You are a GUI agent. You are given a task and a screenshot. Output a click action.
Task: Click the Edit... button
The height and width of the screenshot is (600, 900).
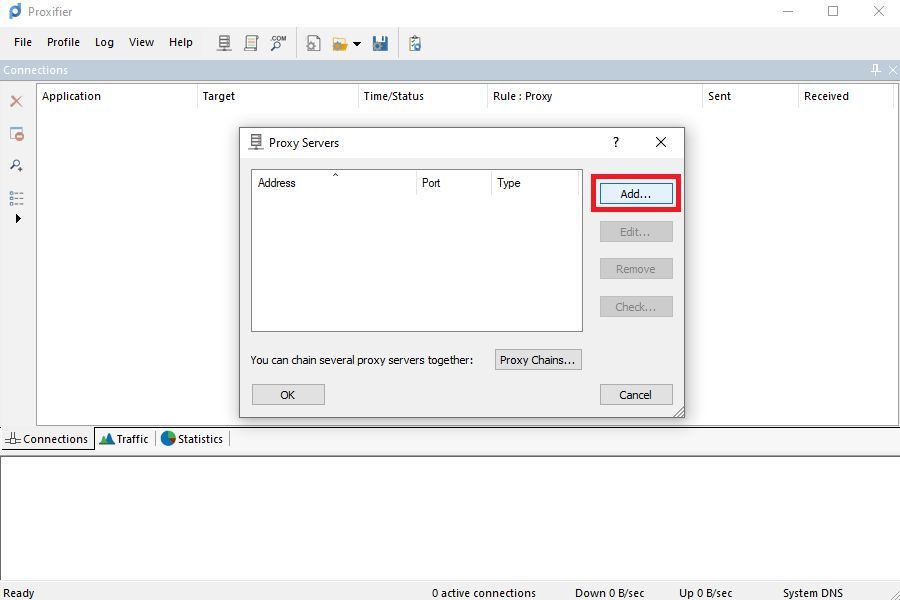pos(636,232)
